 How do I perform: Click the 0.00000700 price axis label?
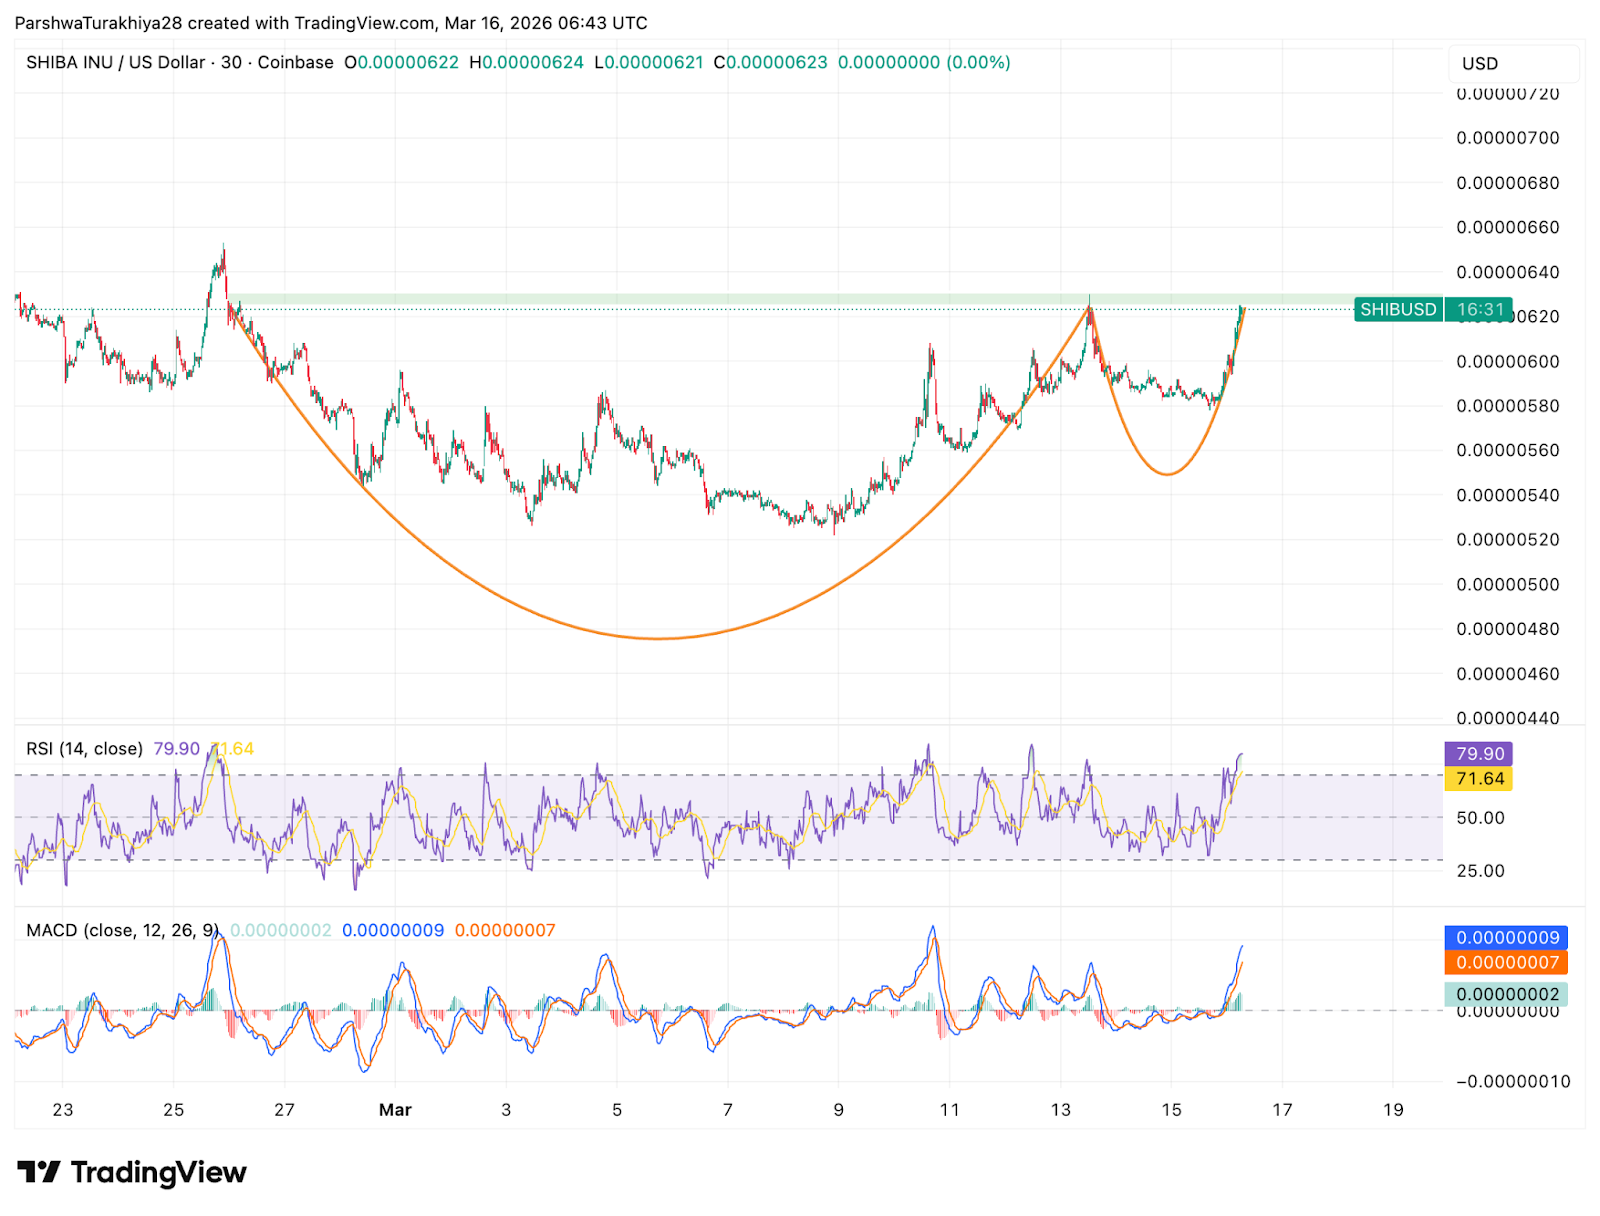(x=1507, y=138)
